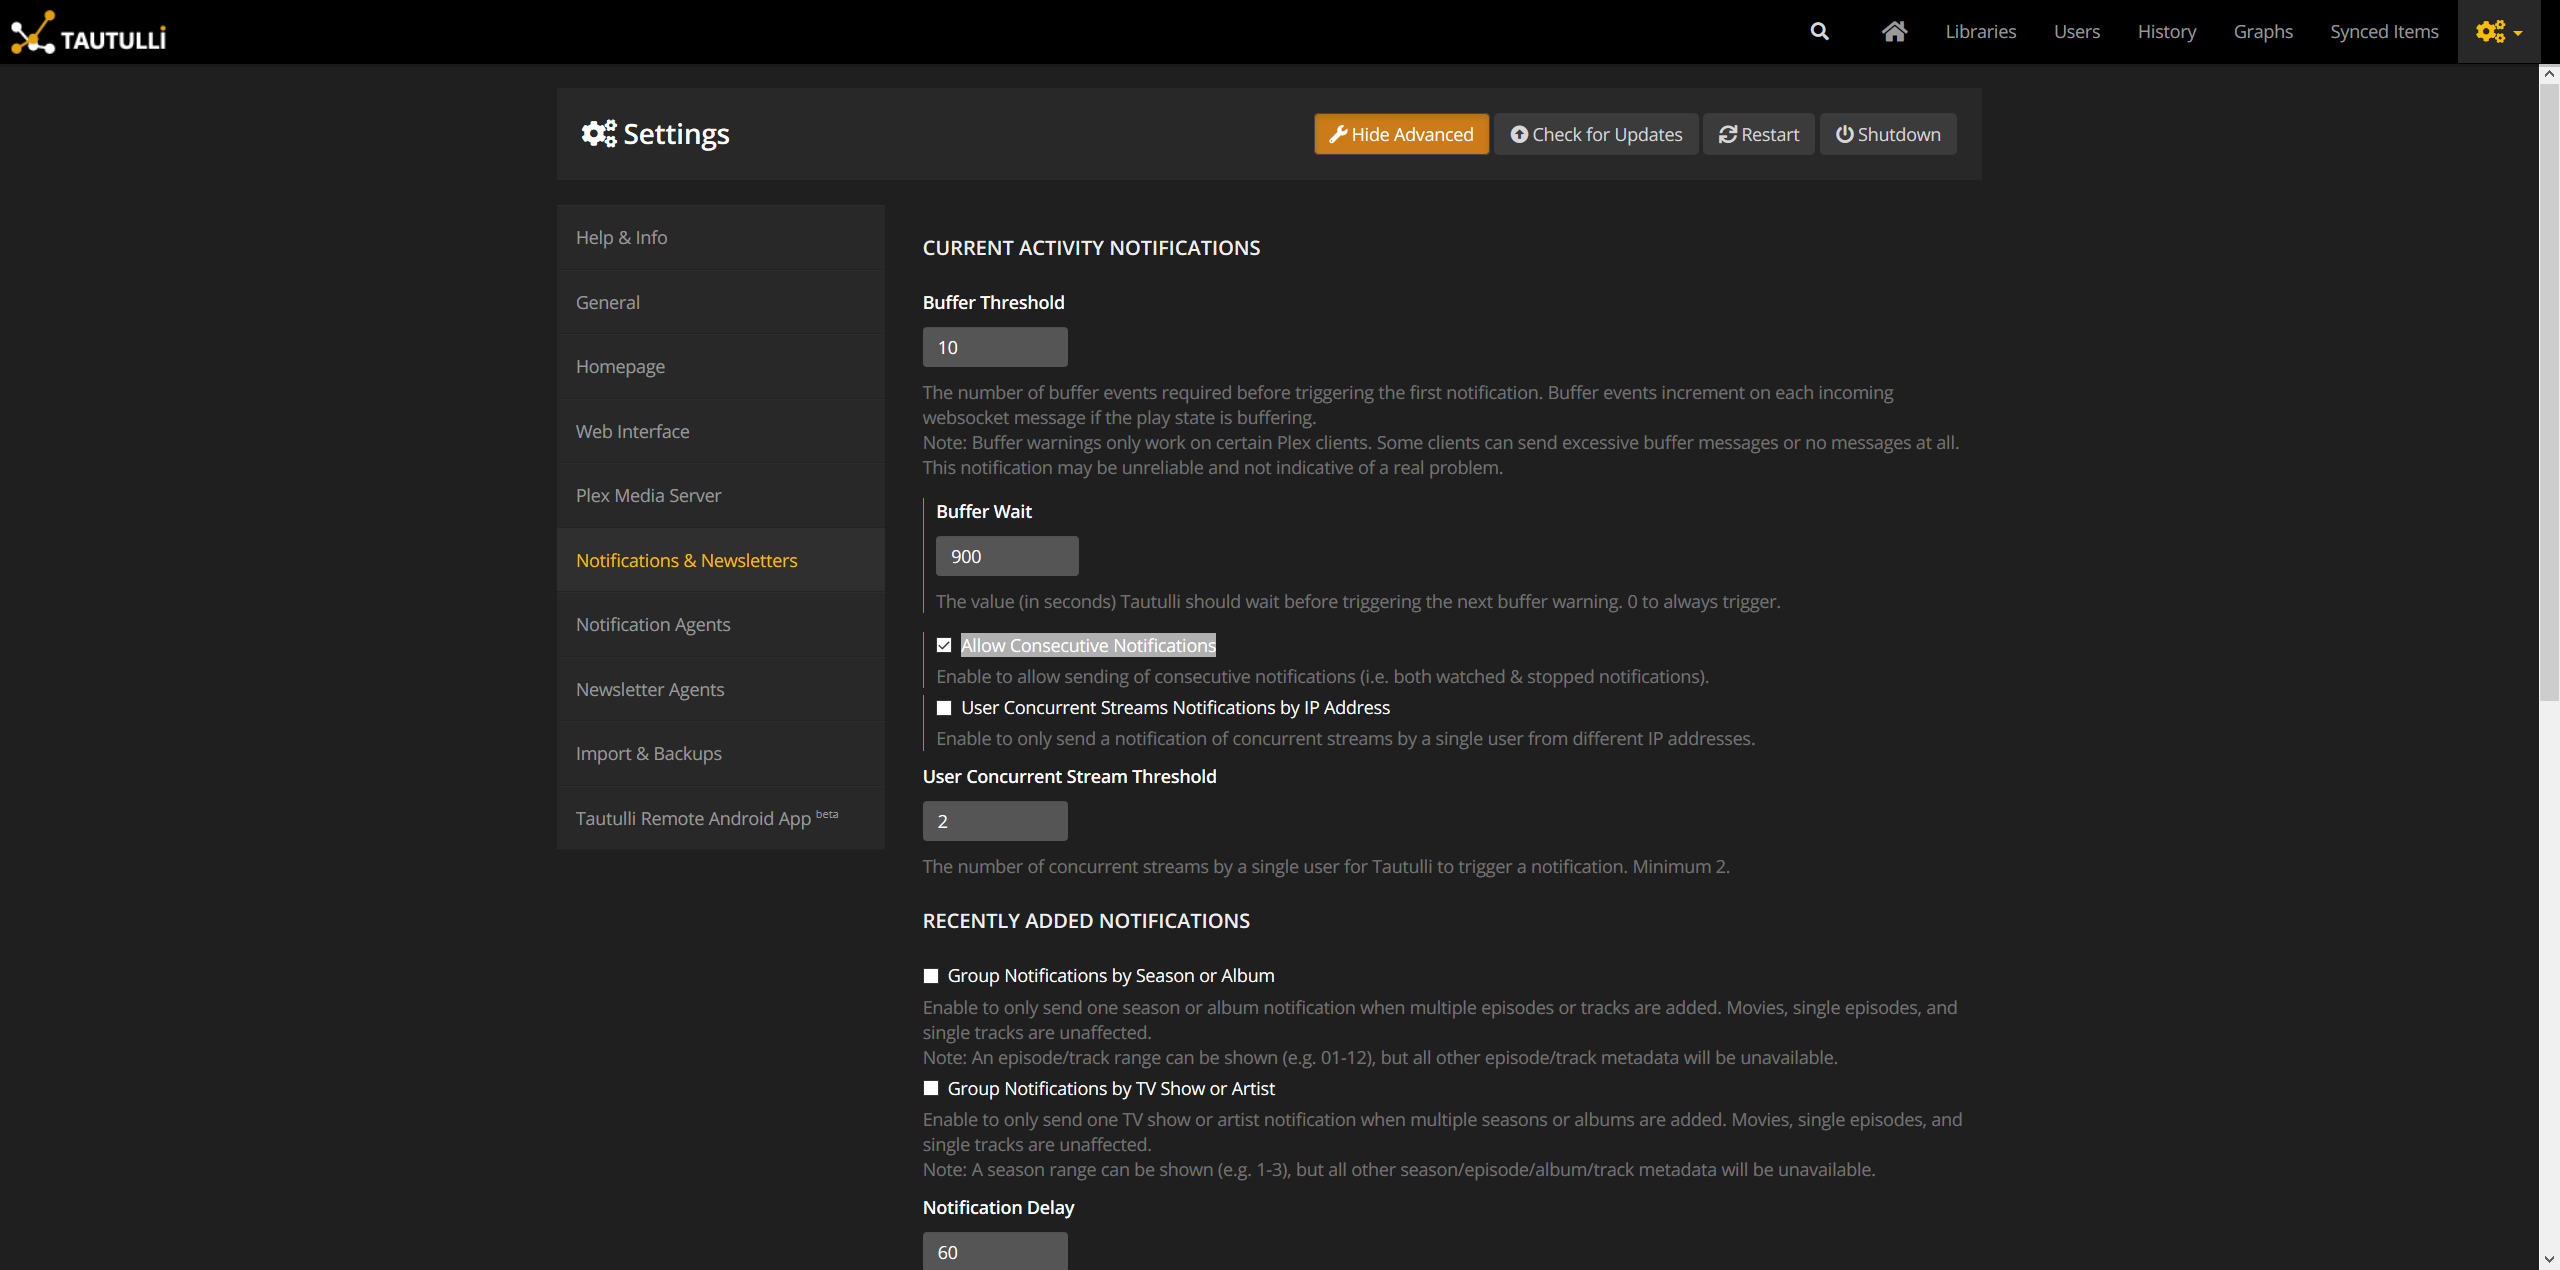Switch to Plex Media Server settings

(648, 496)
